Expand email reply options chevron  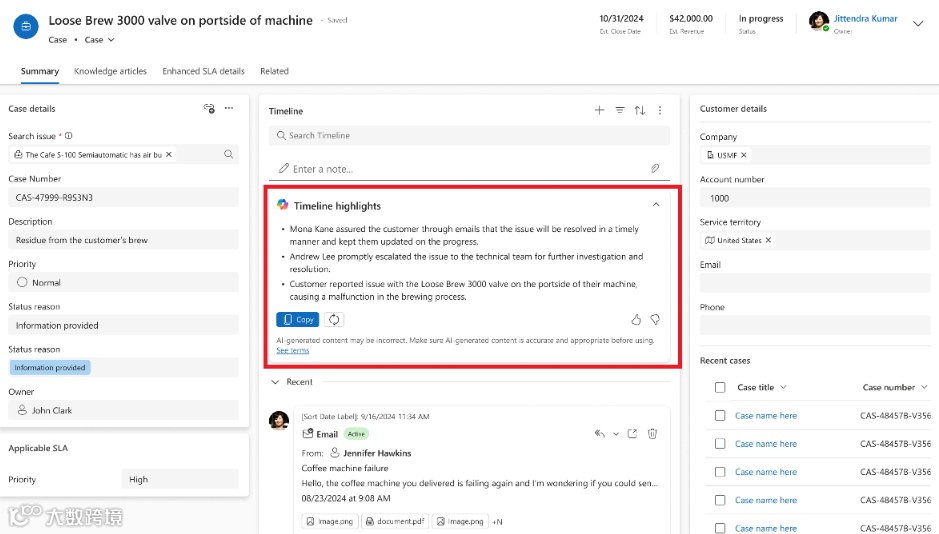point(616,433)
